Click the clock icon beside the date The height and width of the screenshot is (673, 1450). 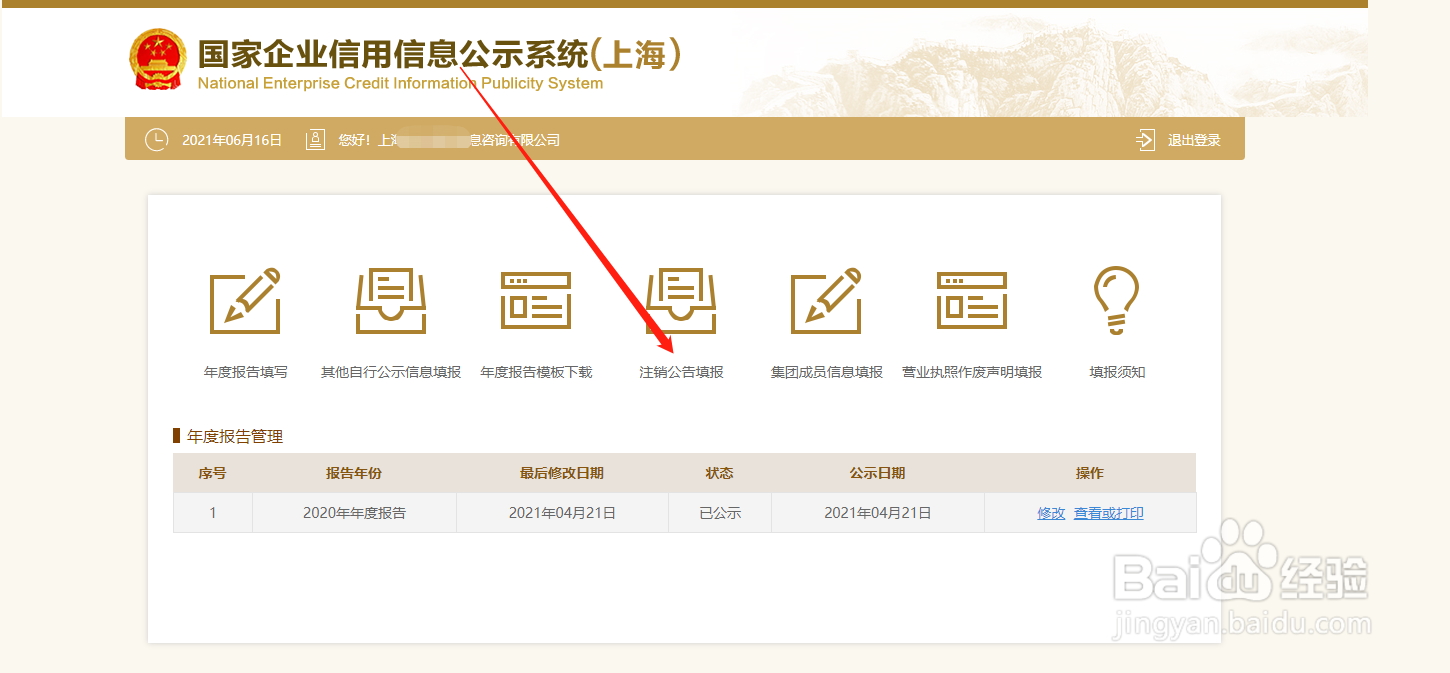point(157,139)
